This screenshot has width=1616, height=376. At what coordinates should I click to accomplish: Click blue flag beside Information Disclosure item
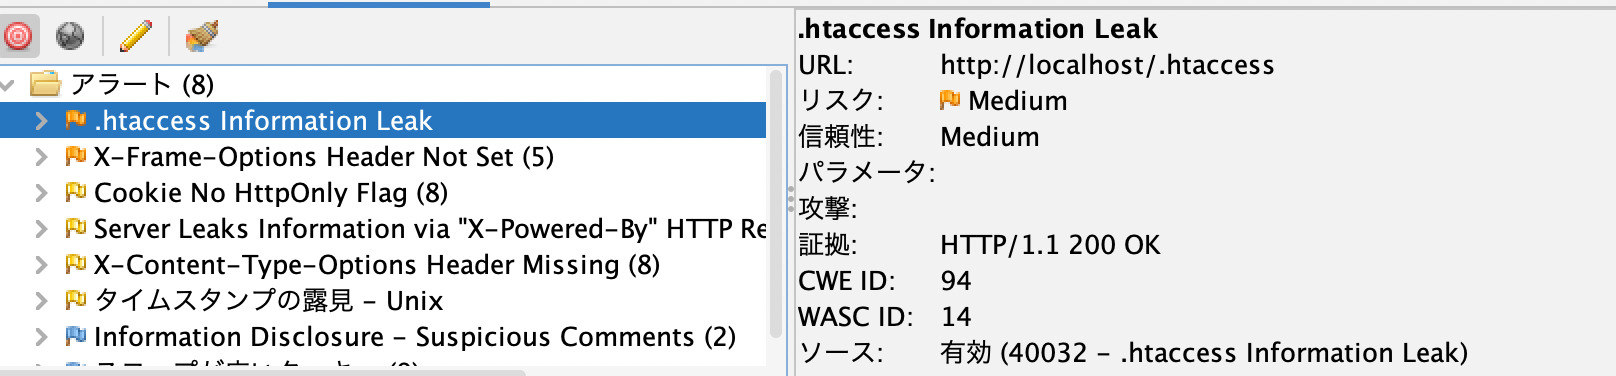point(75,336)
